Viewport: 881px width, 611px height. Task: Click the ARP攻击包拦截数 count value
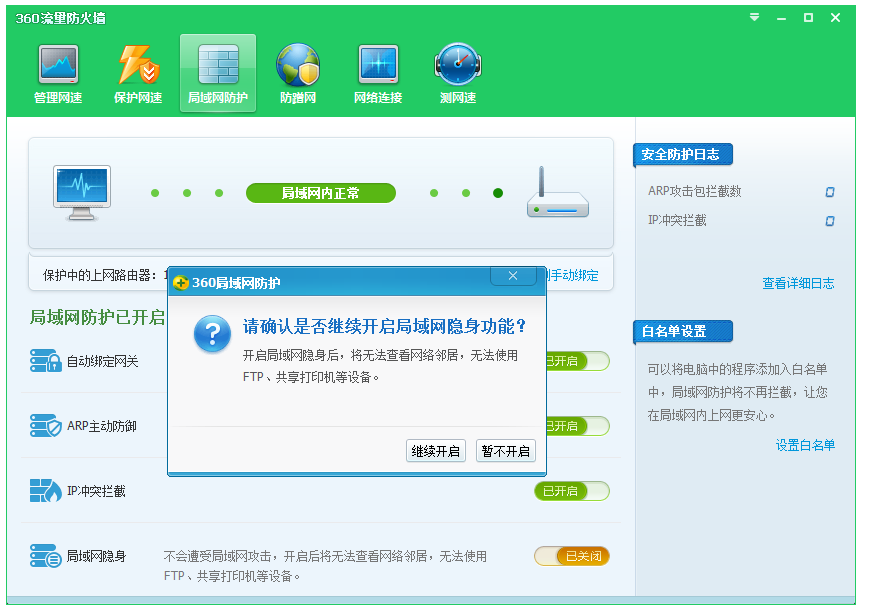click(829, 192)
